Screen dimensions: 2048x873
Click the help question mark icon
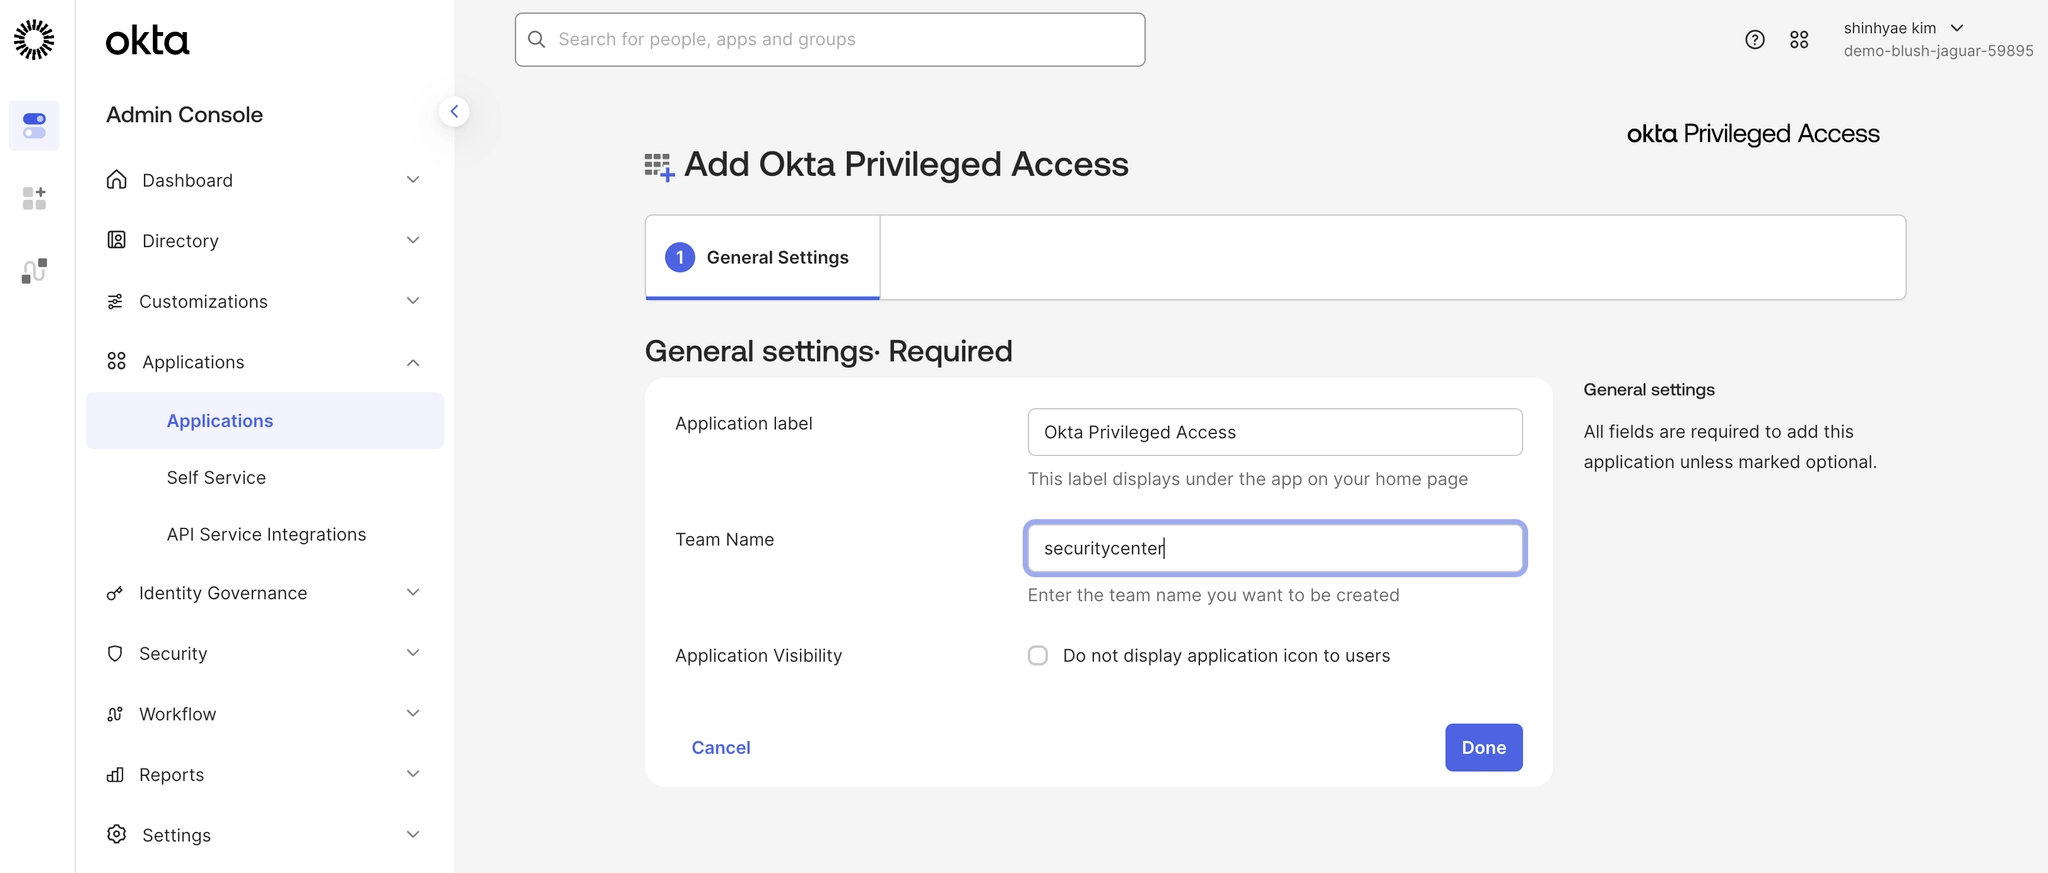coord(1754,39)
